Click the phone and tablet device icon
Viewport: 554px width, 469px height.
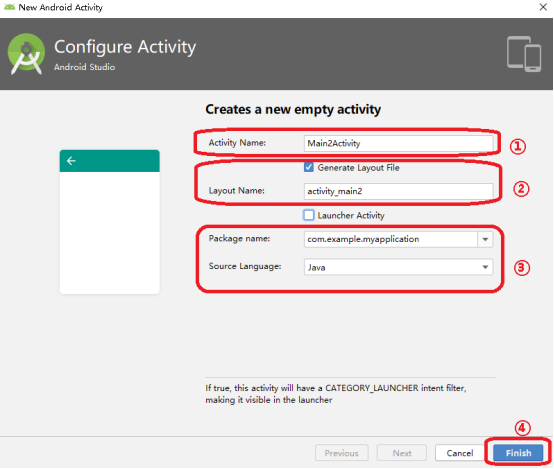(x=524, y=54)
